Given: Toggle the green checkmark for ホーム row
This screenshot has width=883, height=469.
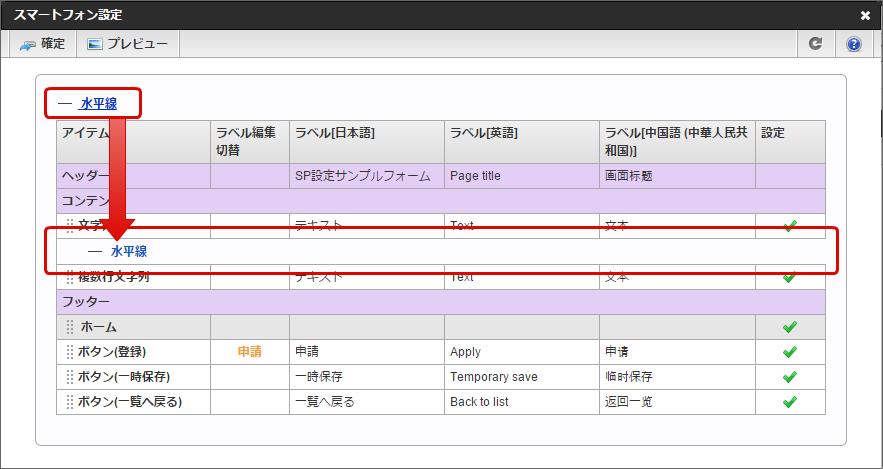Looking at the screenshot, I should pyautogui.click(x=789, y=327).
